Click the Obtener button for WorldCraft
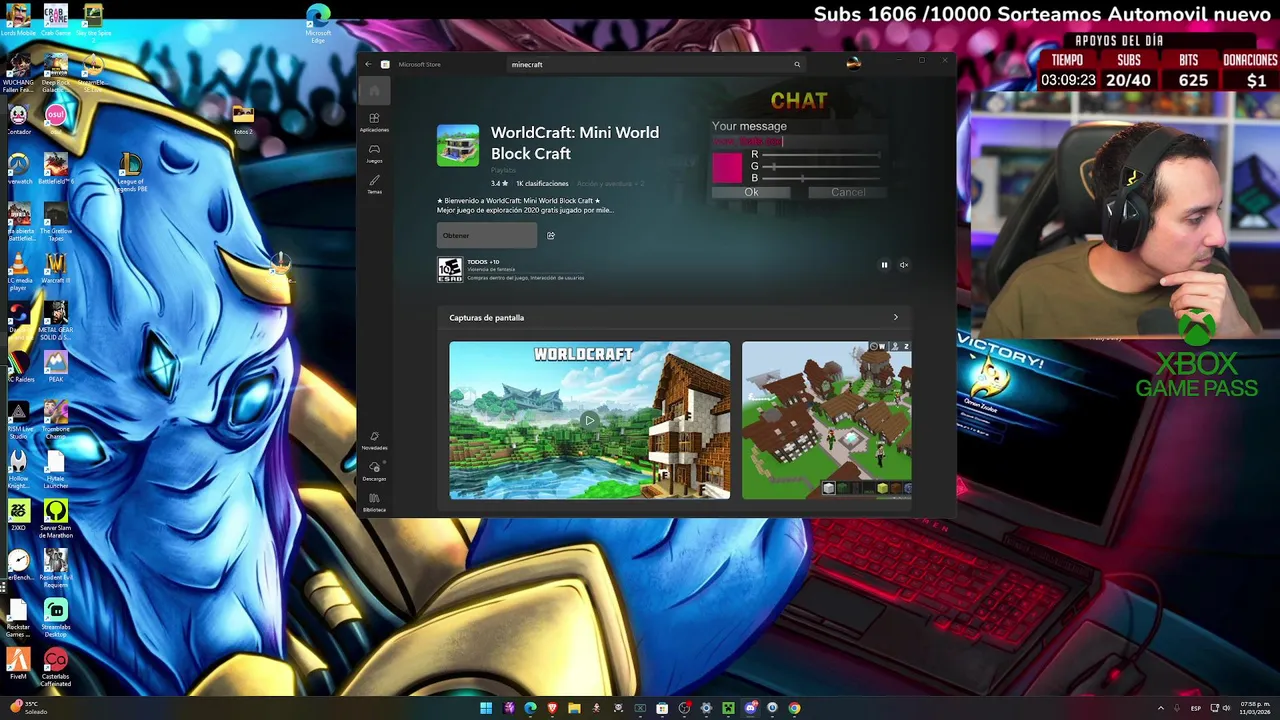 (x=487, y=235)
